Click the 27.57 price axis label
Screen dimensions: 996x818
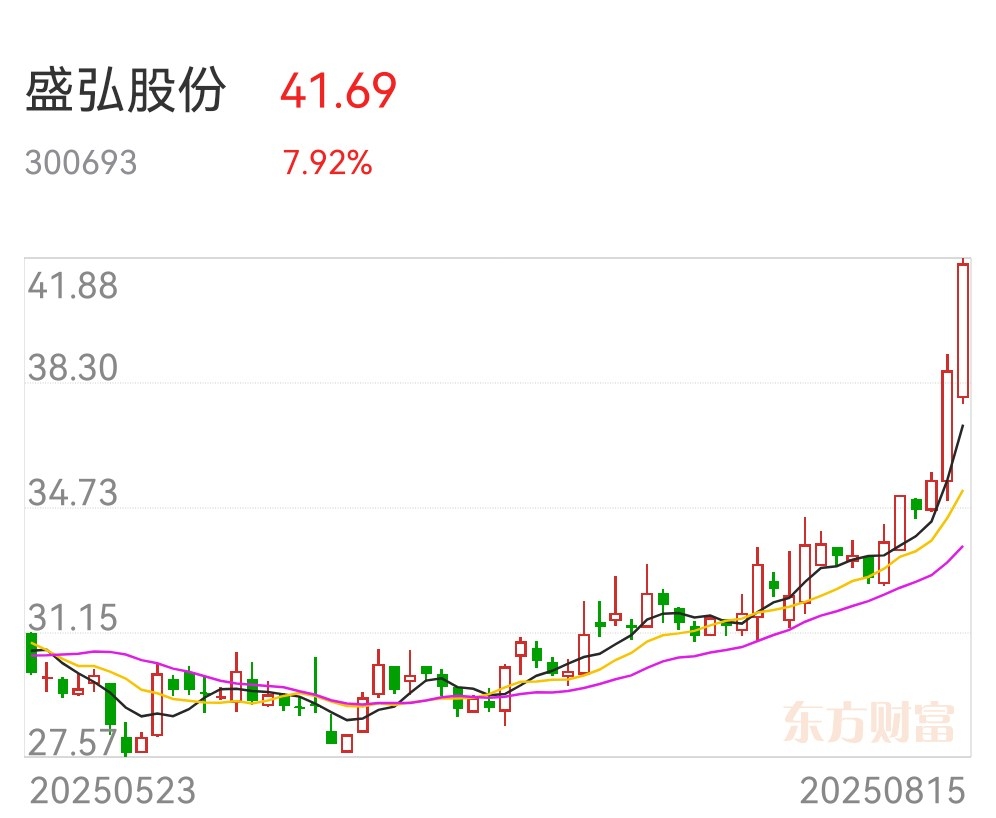coord(72,742)
